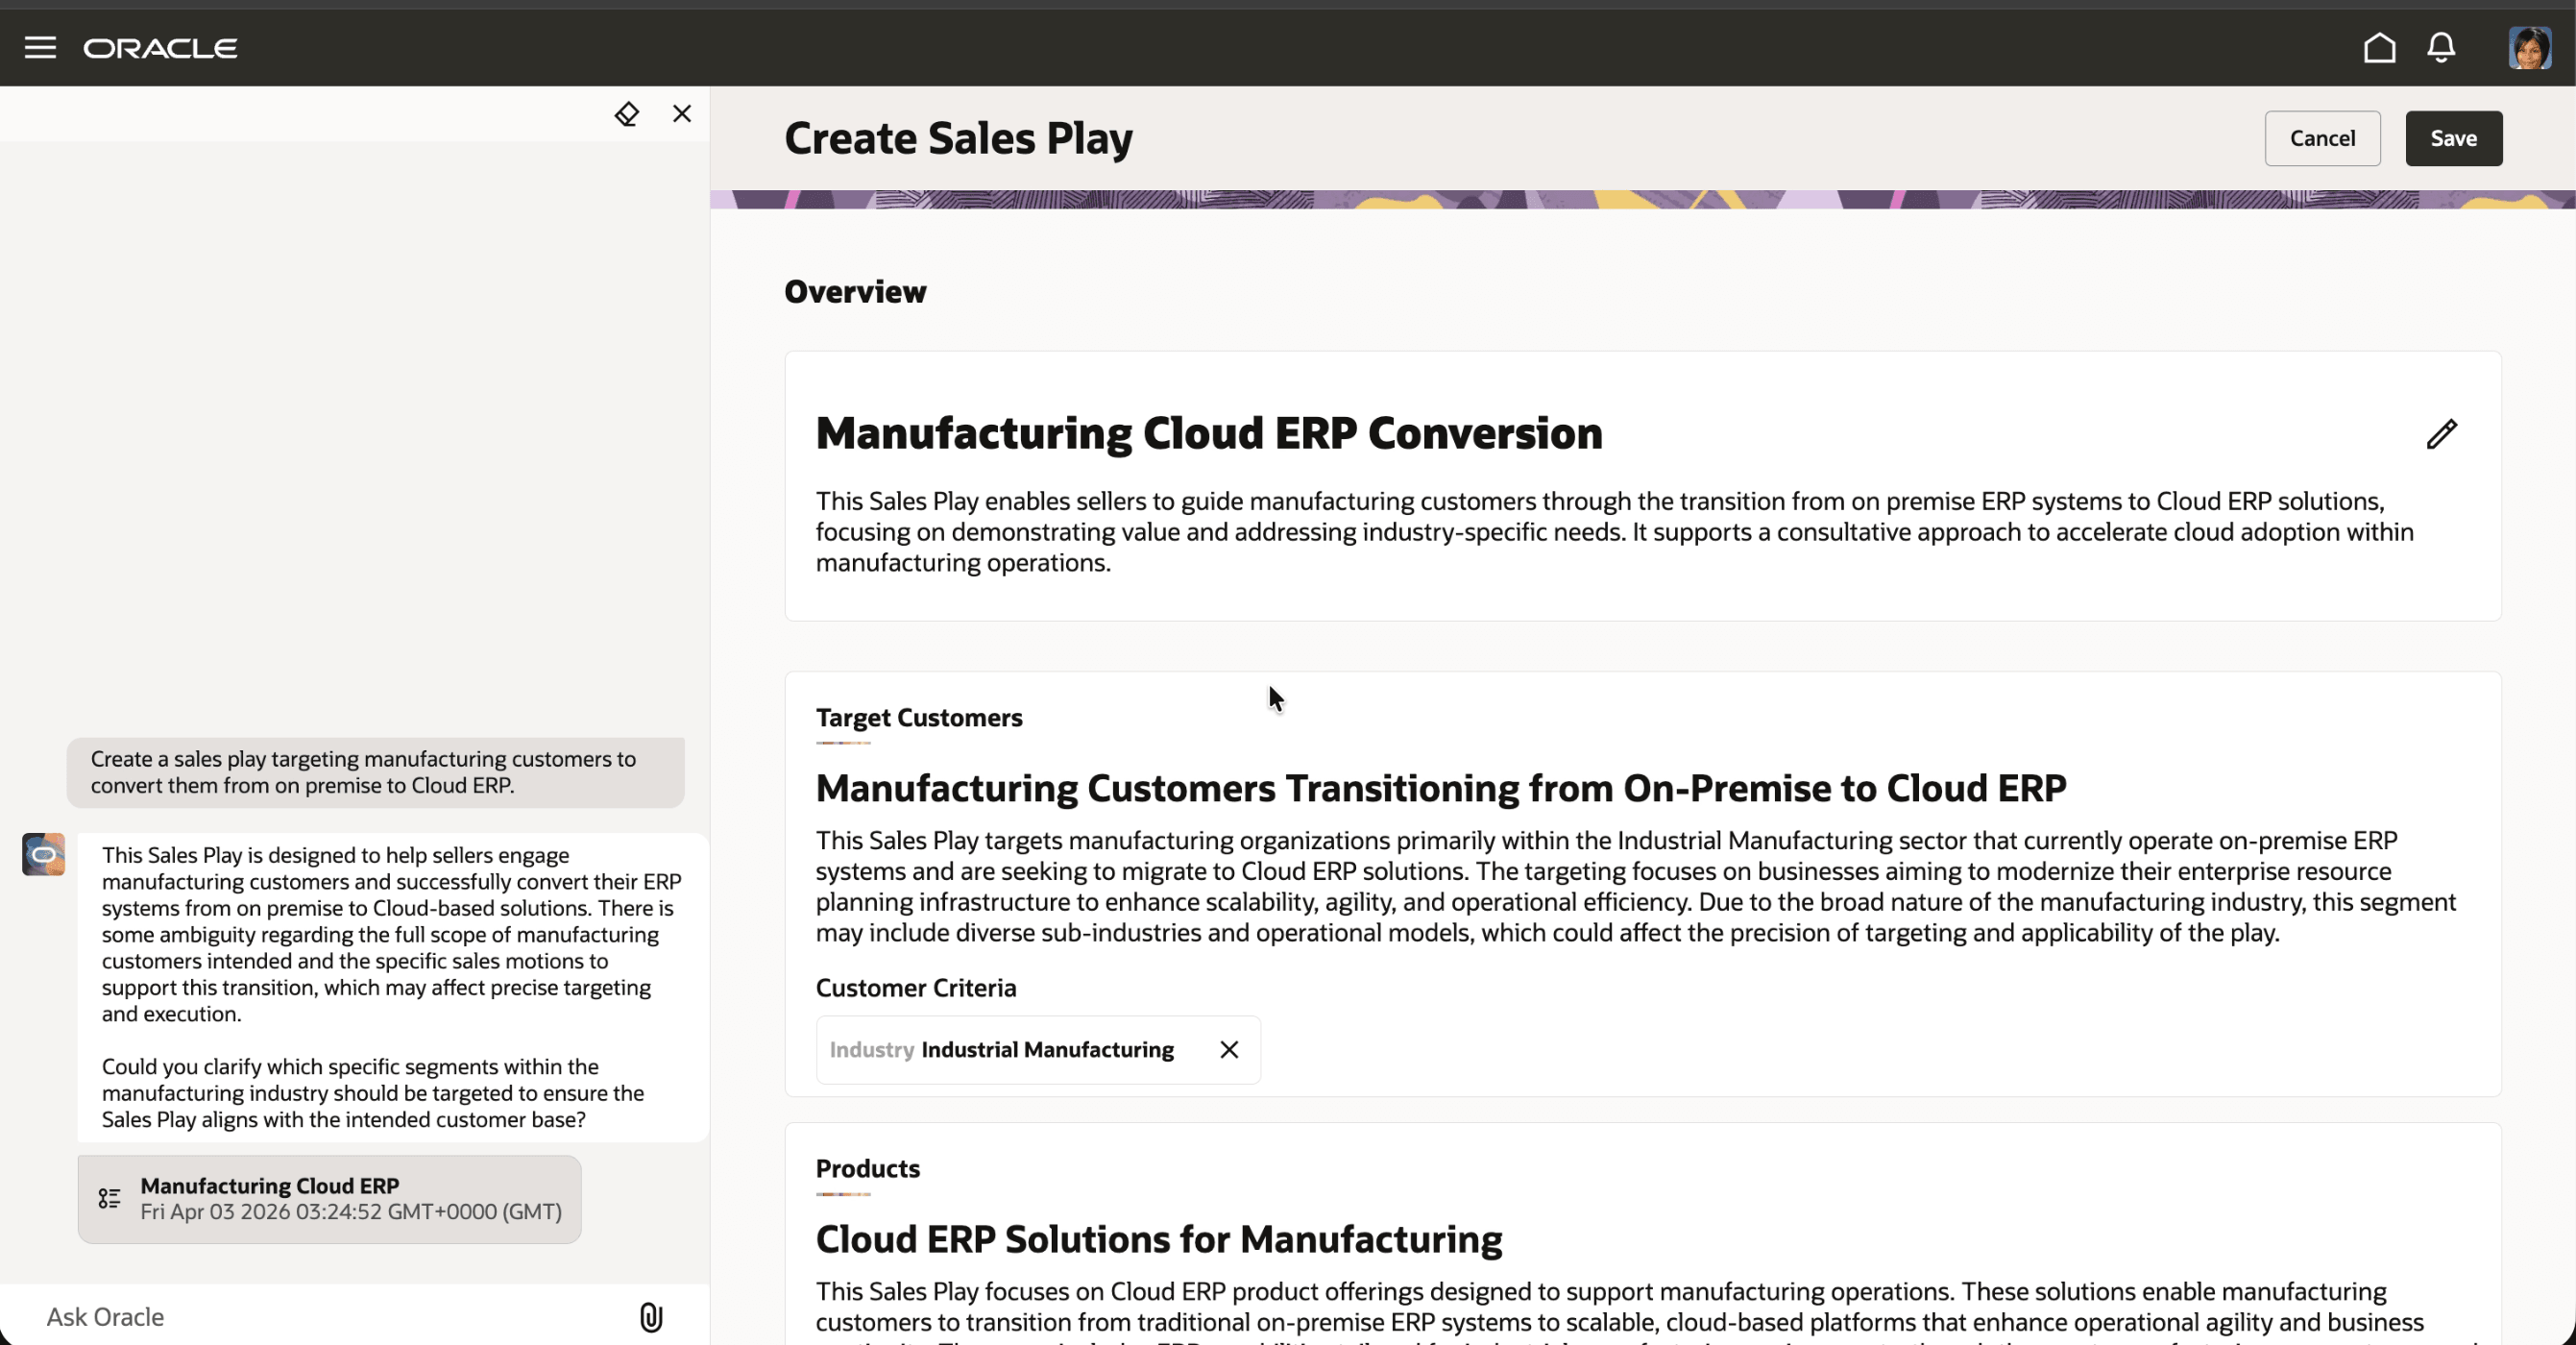The height and width of the screenshot is (1345, 2576).
Task: Open the user profile avatar
Action: tap(2529, 48)
